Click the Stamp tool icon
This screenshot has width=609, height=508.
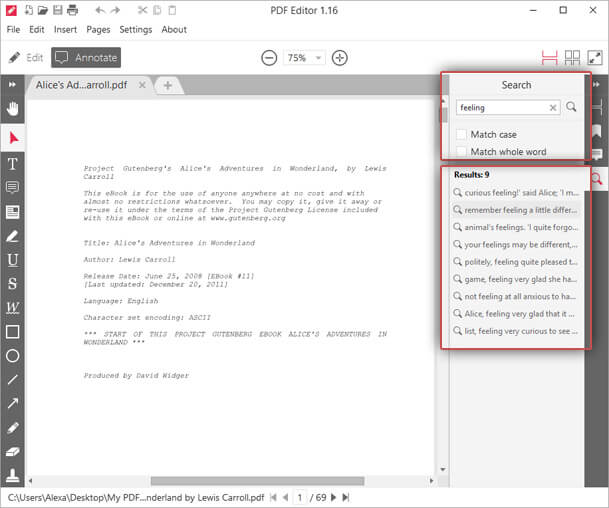(13, 475)
